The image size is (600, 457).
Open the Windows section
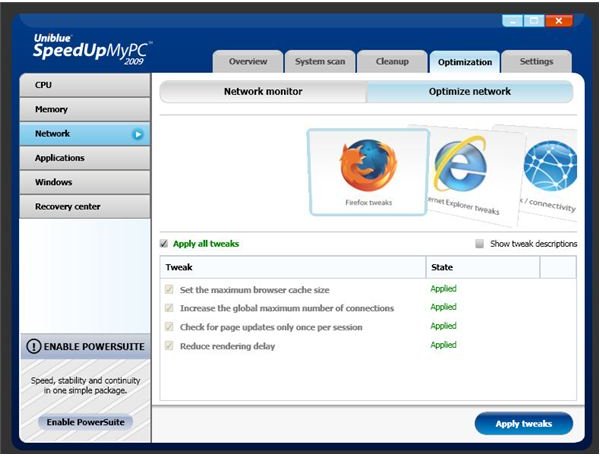click(85, 182)
